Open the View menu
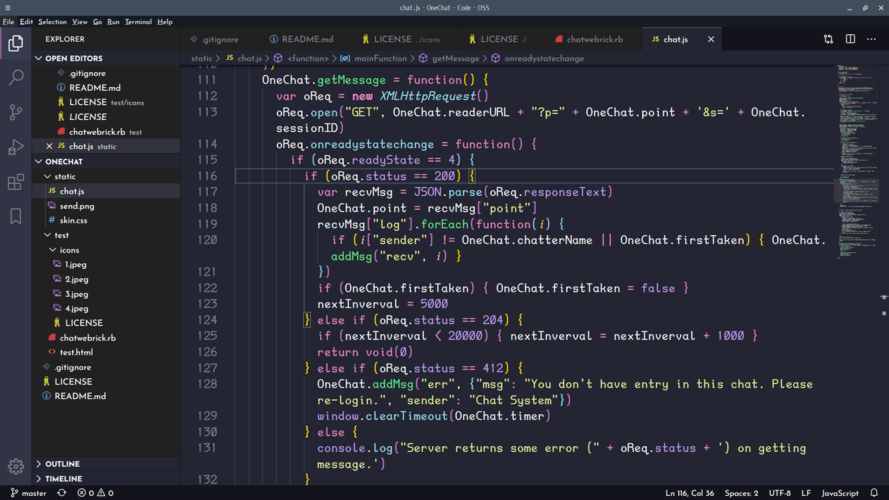The image size is (889, 500). (79, 22)
